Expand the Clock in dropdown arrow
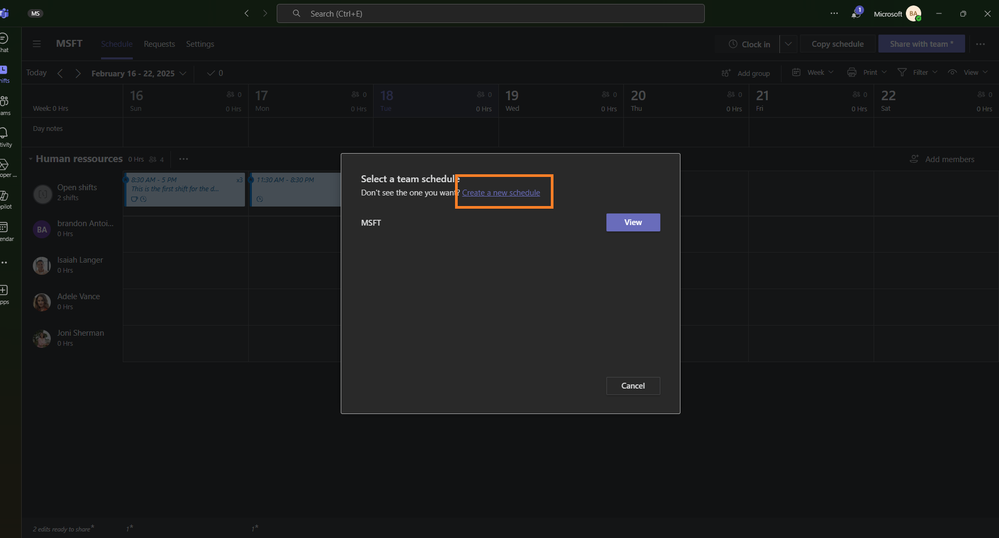999x538 pixels. coord(788,44)
